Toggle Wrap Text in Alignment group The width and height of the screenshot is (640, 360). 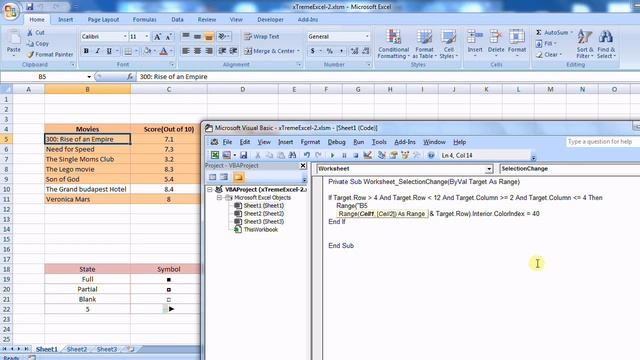pos(262,37)
